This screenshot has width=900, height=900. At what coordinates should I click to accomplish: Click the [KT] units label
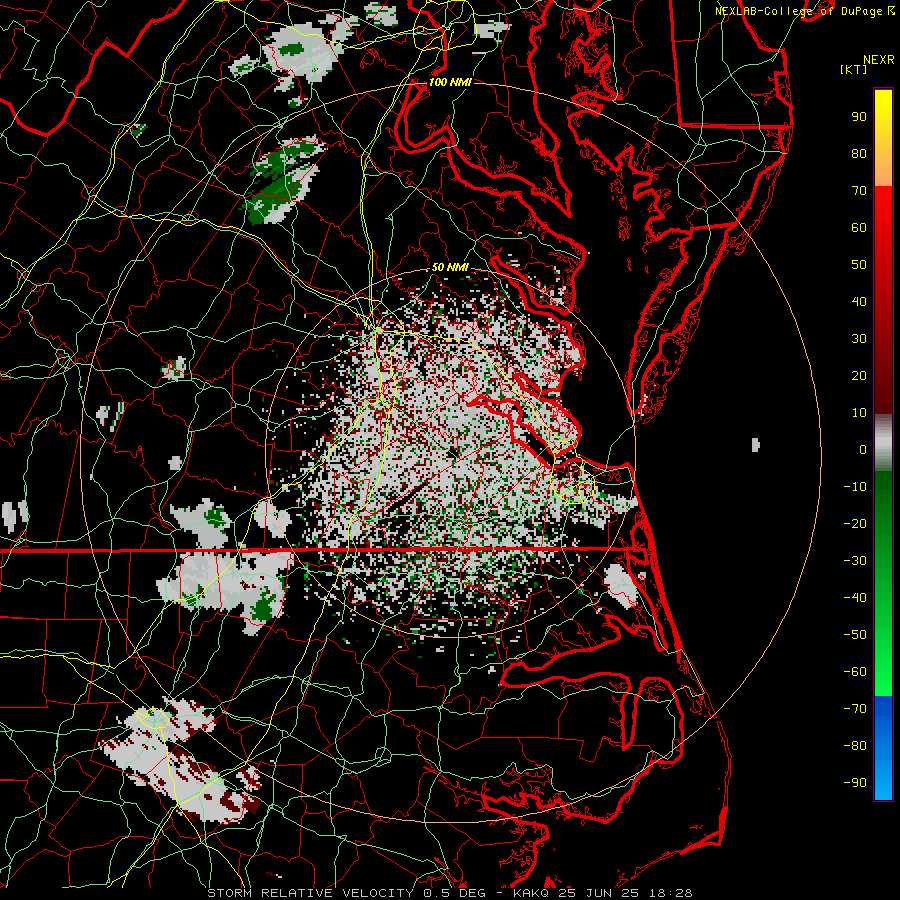coord(853,69)
